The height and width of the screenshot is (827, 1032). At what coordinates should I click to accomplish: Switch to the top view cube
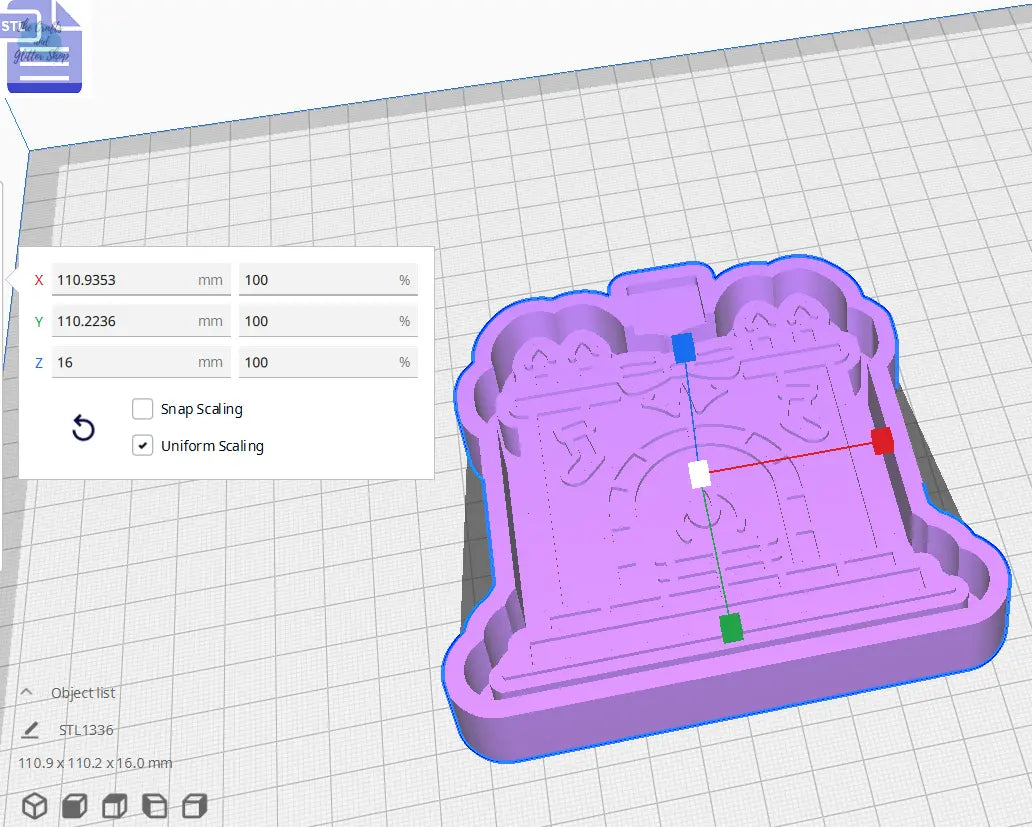pyautogui.click(x=115, y=806)
